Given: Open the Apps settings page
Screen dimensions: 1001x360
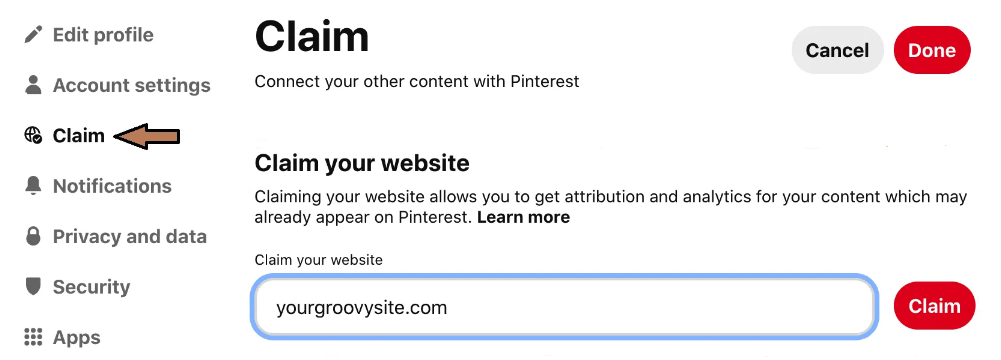Looking at the screenshot, I should click(x=77, y=337).
